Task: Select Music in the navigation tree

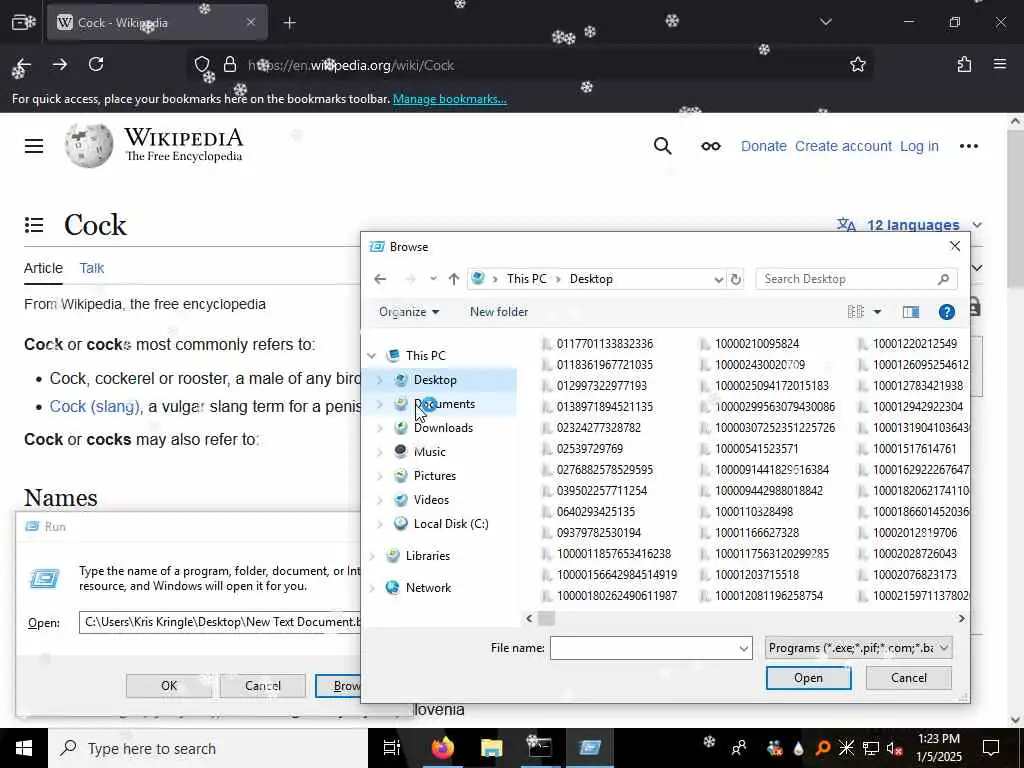Action: (x=429, y=452)
